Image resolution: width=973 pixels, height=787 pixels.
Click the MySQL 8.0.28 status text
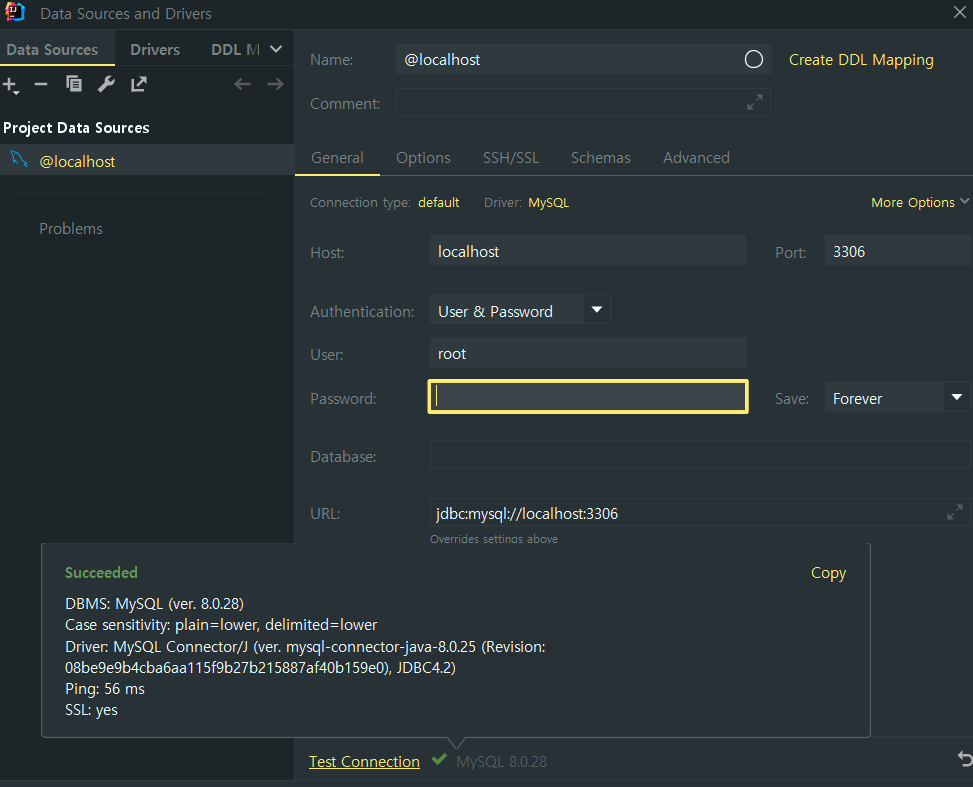[501, 762]
